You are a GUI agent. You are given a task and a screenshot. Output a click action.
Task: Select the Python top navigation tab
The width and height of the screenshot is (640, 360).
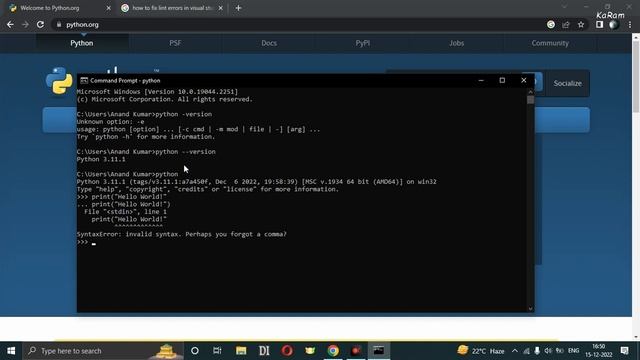click(x=82, y=43)
